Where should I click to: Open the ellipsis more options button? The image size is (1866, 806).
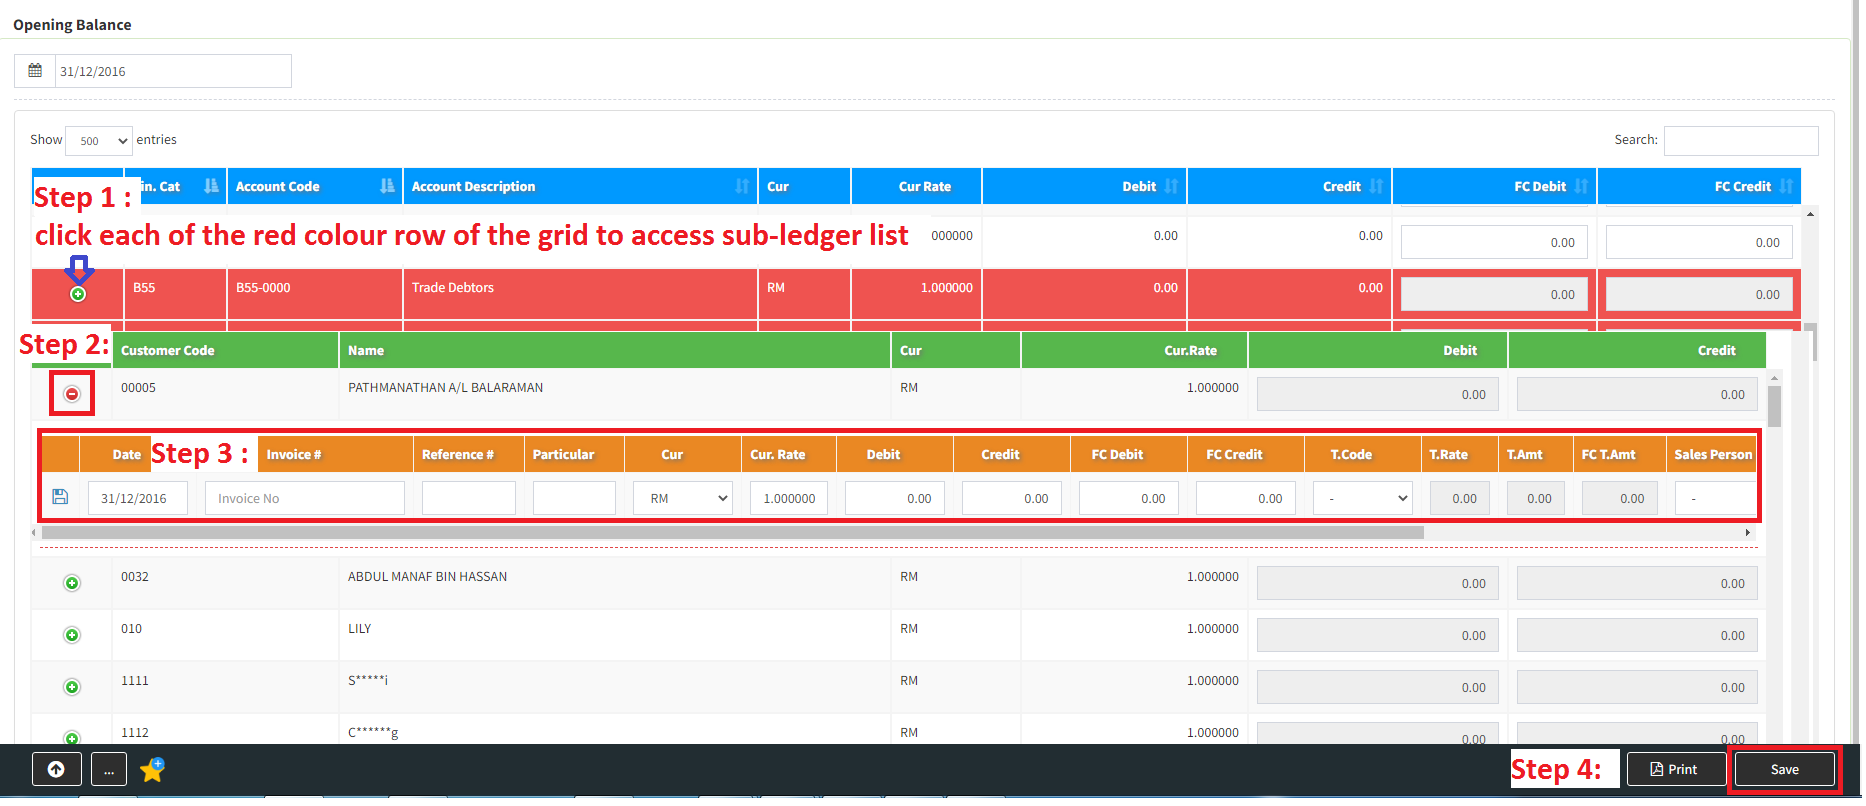pyautogui.click(x=109, y=769)
